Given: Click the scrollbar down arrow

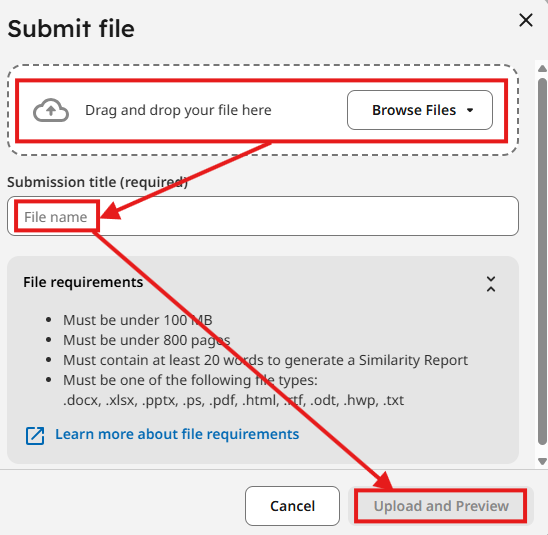Looking at the screenshot, I should [x=542, y=462].
